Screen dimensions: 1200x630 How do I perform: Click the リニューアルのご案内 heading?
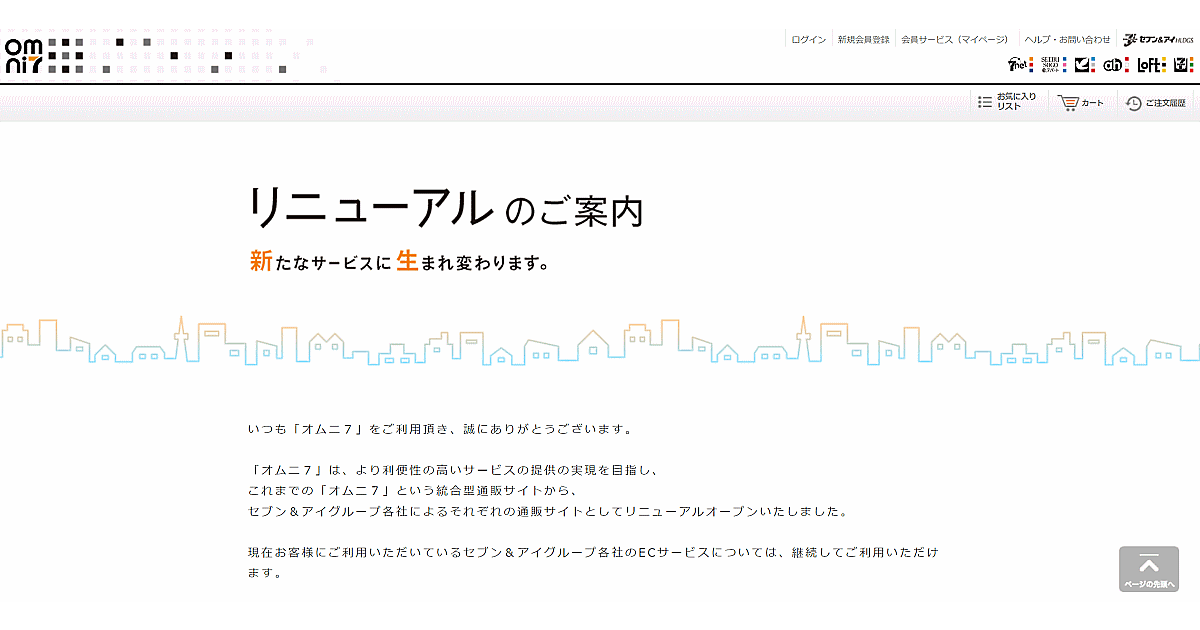coord(445,207)
